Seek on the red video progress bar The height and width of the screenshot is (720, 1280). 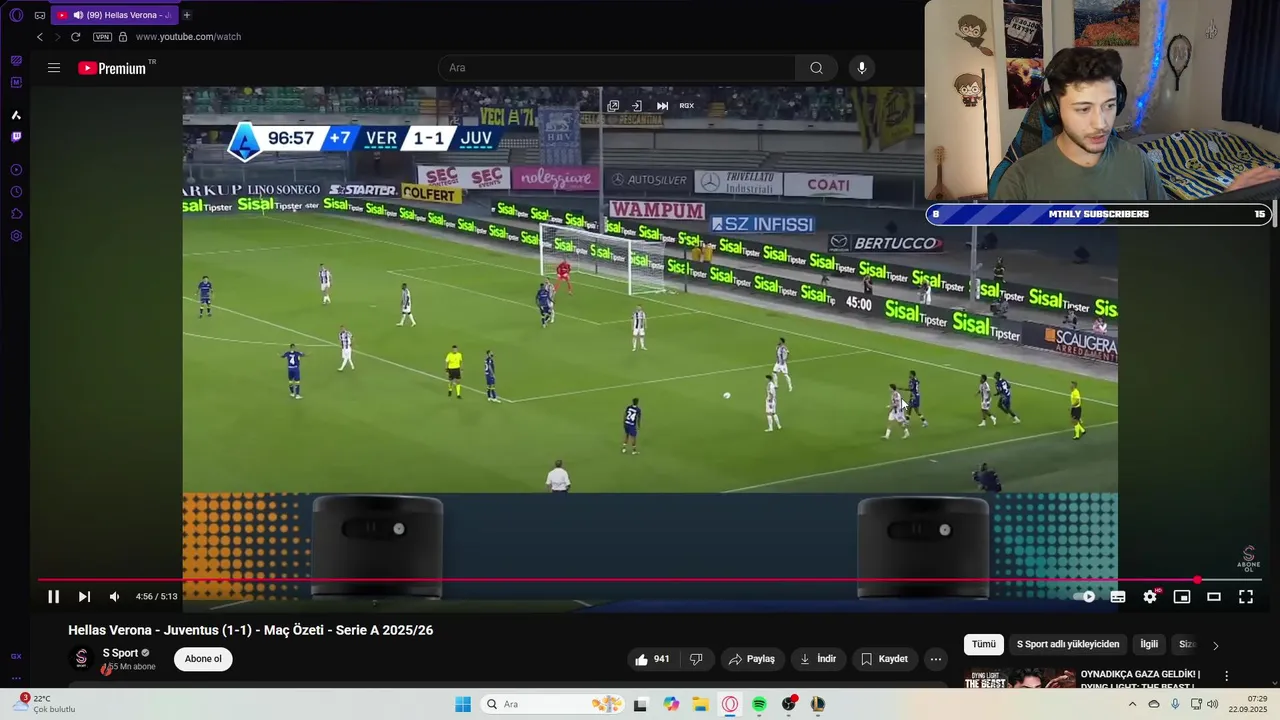coord(649,580)
